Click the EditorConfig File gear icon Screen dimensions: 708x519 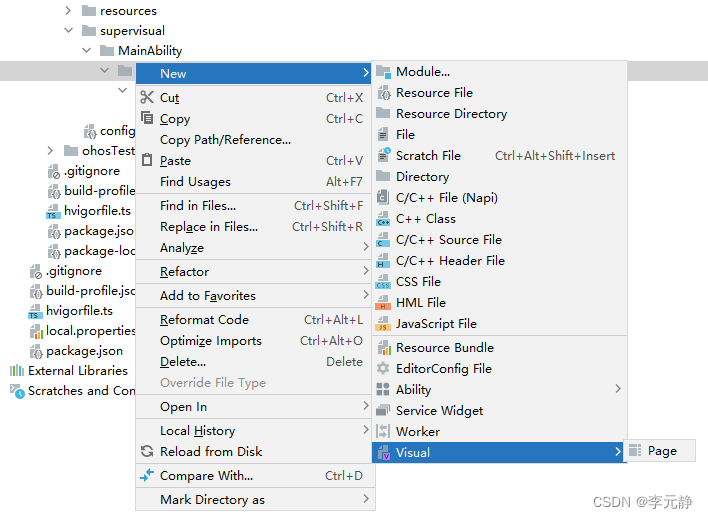383,368
